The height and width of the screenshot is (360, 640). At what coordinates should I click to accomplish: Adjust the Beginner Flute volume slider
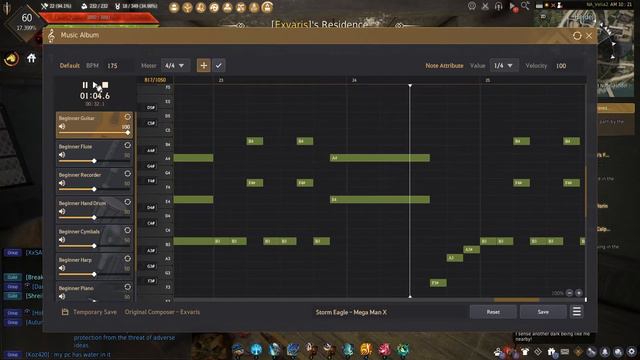click(x=94, y=161)
